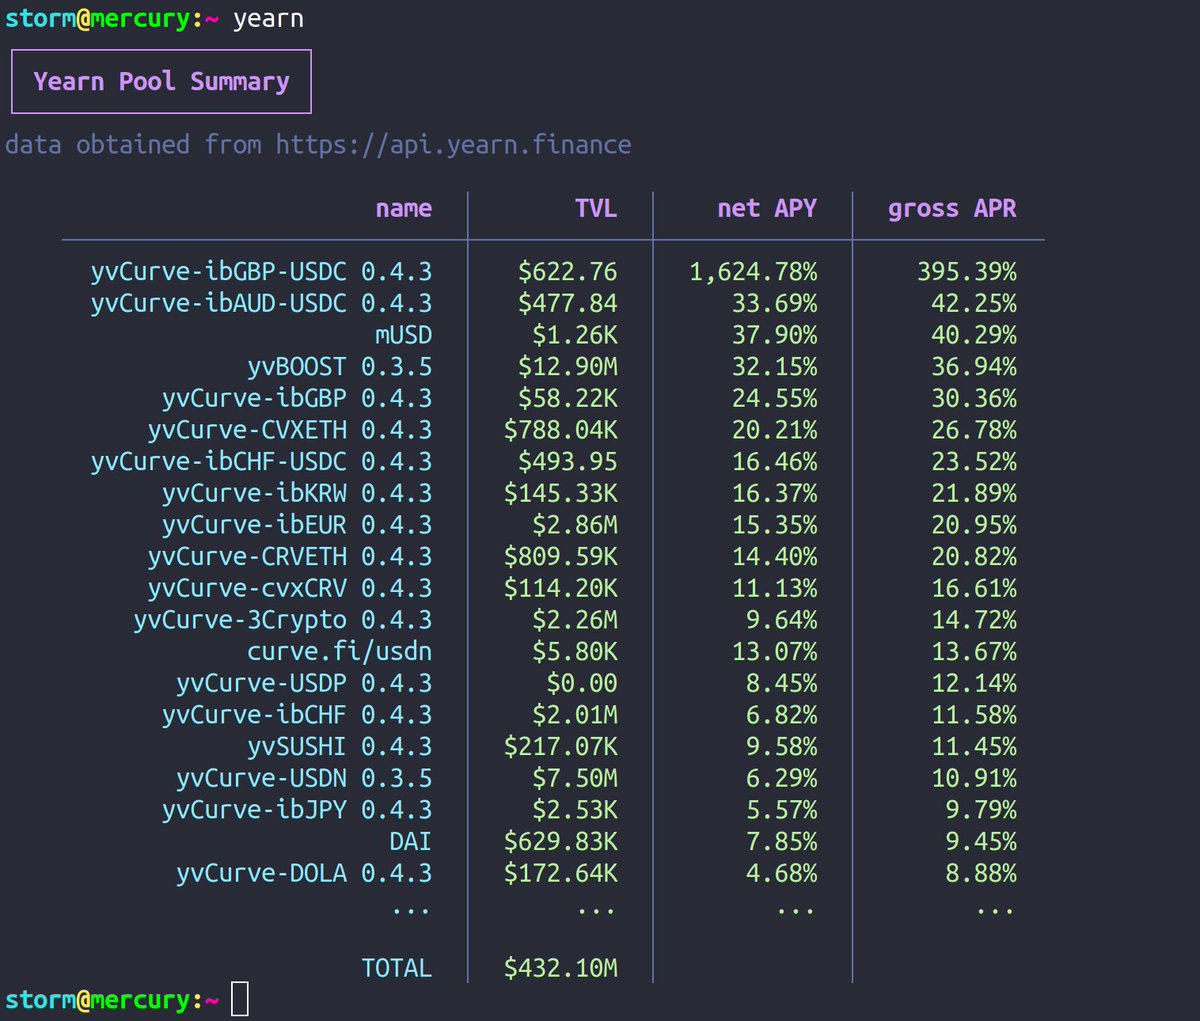
Task: Click the gross APR value 20.82%
Action: (974, 557)
